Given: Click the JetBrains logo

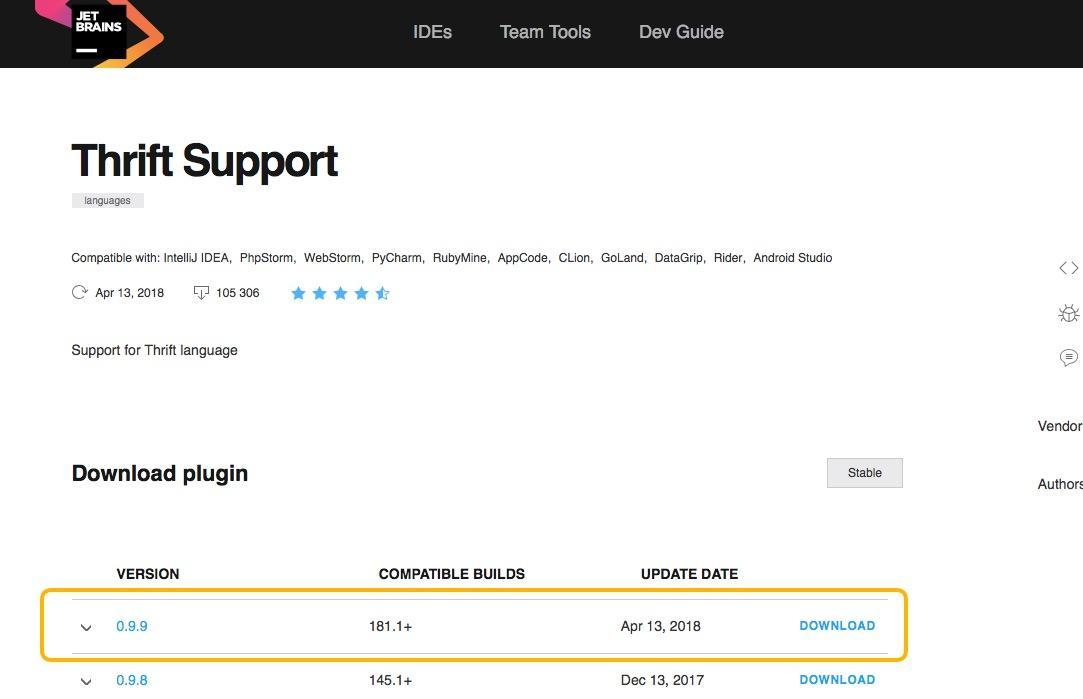Looking at the screenshot, I should pyautogui.click(x=99, y=32).
